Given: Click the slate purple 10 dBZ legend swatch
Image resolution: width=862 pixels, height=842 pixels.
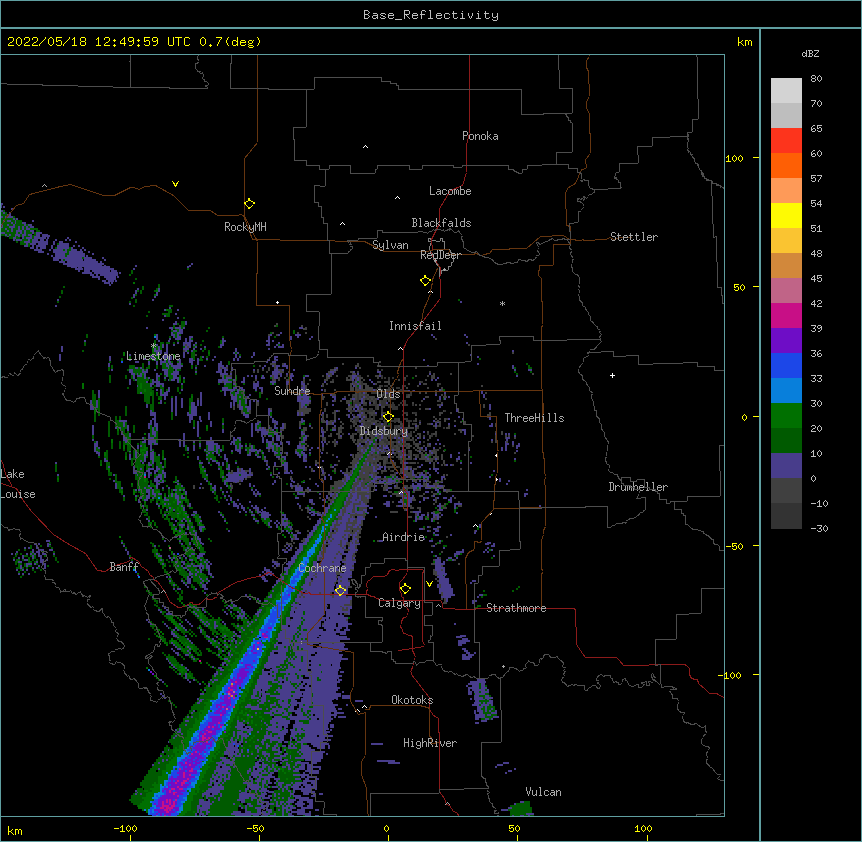Looking at the screenshot, I should 786,466.
